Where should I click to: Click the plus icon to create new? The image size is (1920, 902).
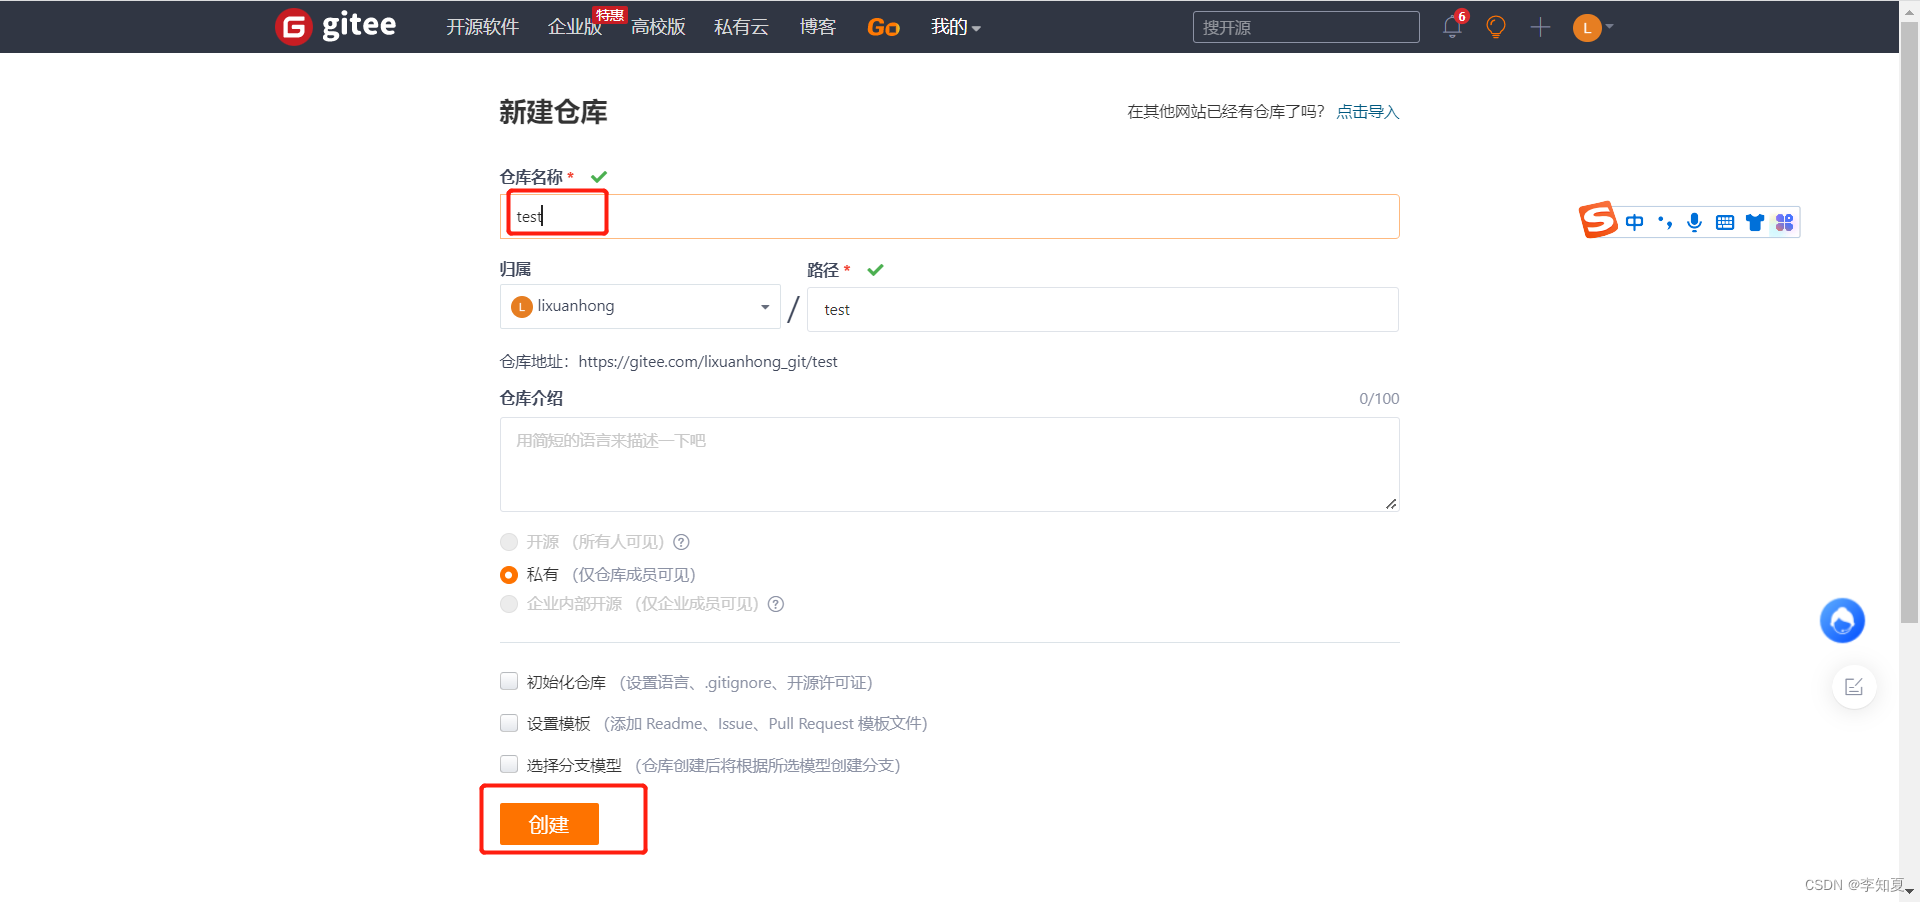[1540, 27]
